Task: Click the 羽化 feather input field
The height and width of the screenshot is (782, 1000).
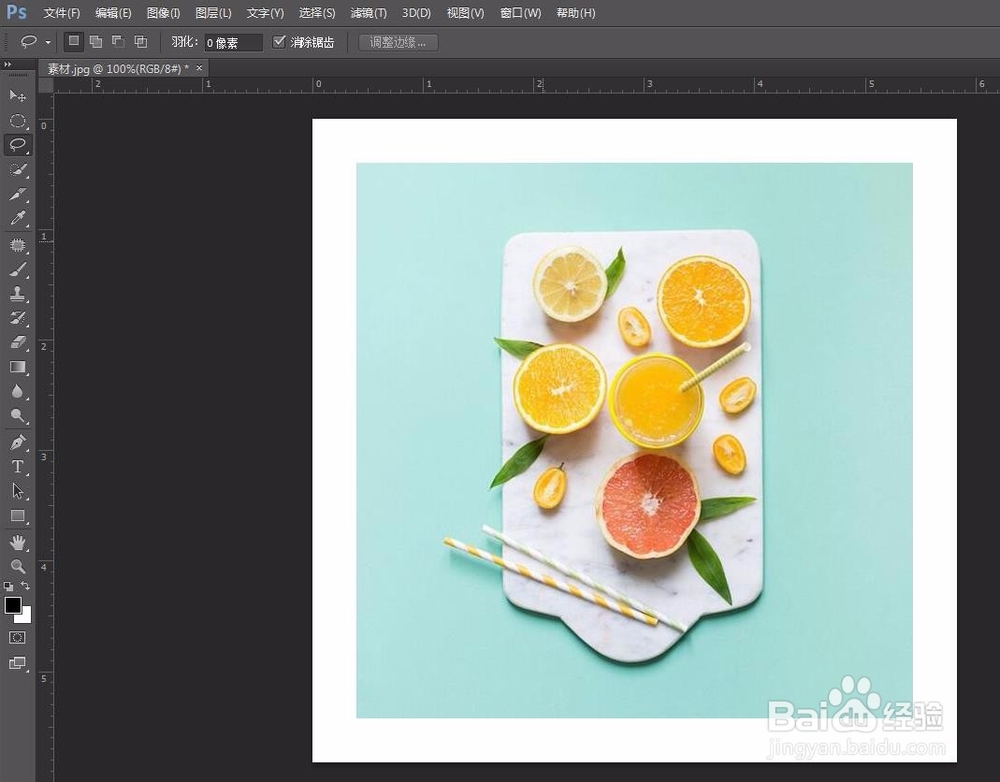Action: coord(233,43)
